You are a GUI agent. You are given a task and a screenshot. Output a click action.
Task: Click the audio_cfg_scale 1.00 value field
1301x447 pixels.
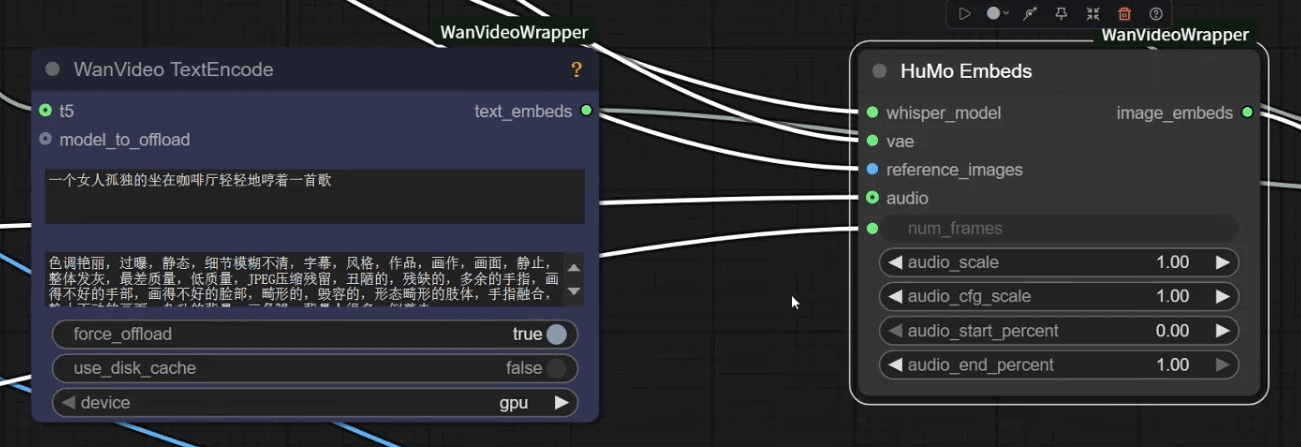click(x=1173, y=296)
